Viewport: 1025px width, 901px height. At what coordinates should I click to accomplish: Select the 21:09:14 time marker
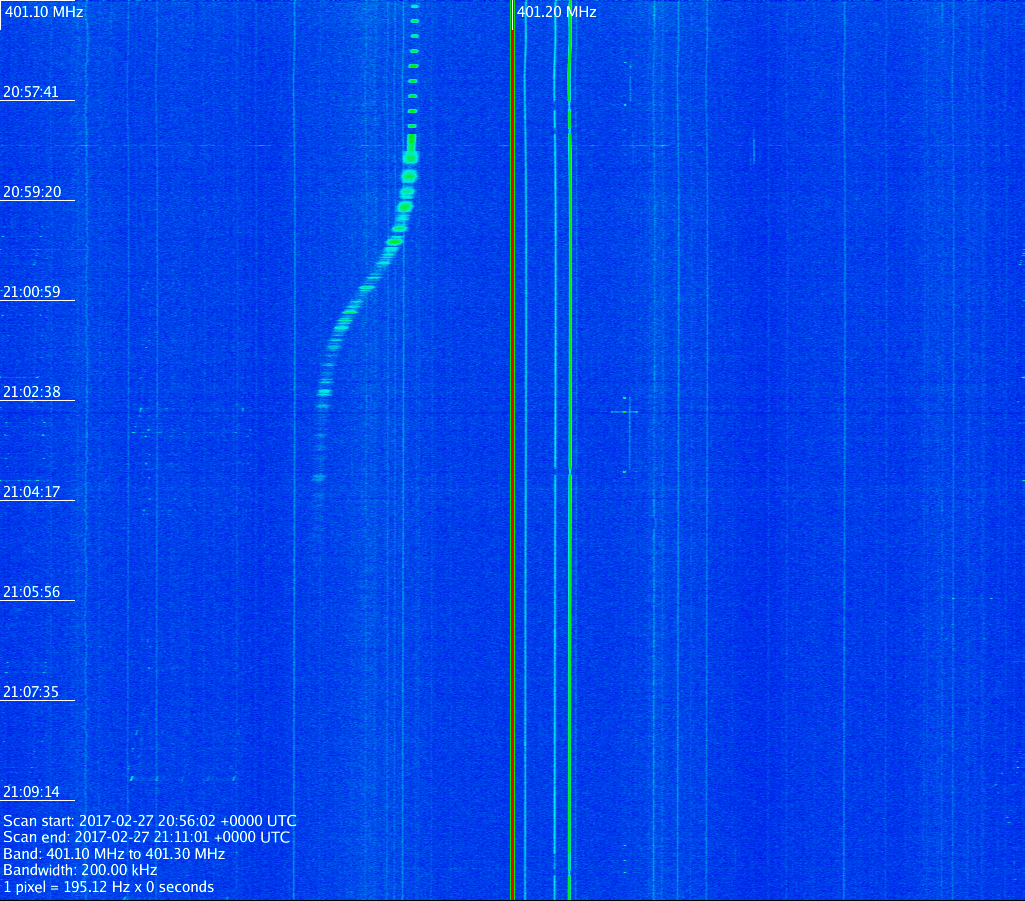click(31, 792)
